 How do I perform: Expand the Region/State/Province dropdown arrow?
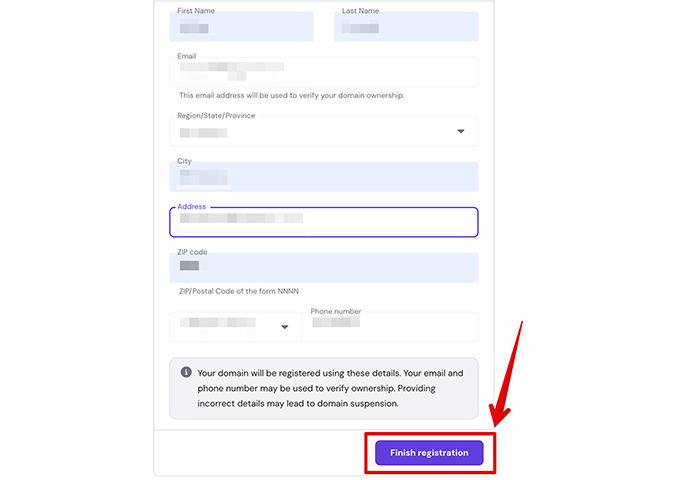461,131
